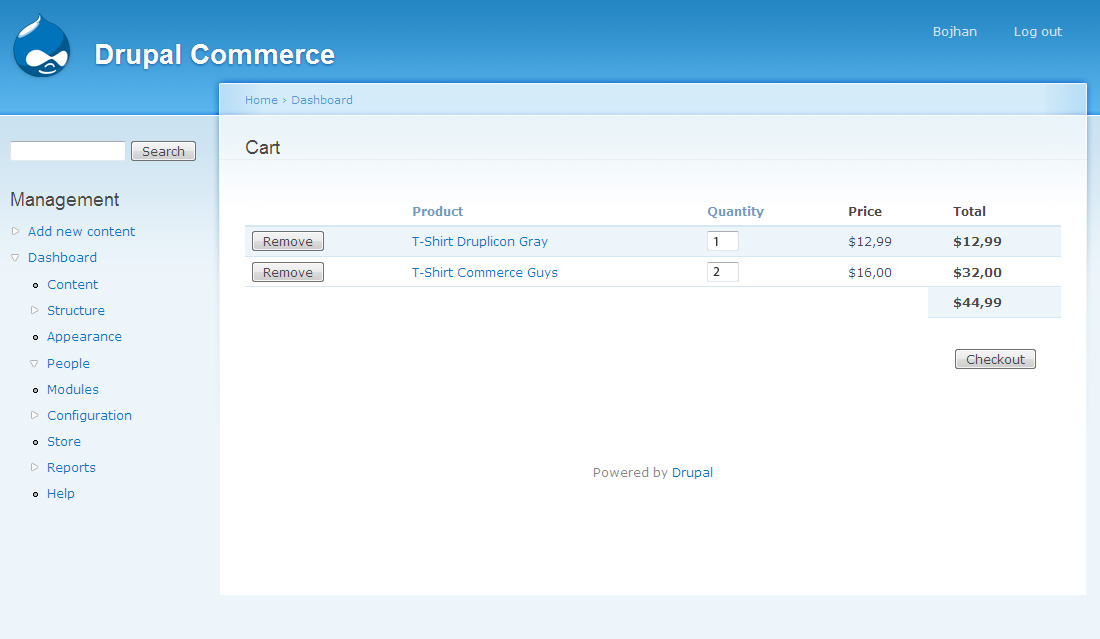
Task: Open the Drupal link in the footer
Action: point(692,471)
